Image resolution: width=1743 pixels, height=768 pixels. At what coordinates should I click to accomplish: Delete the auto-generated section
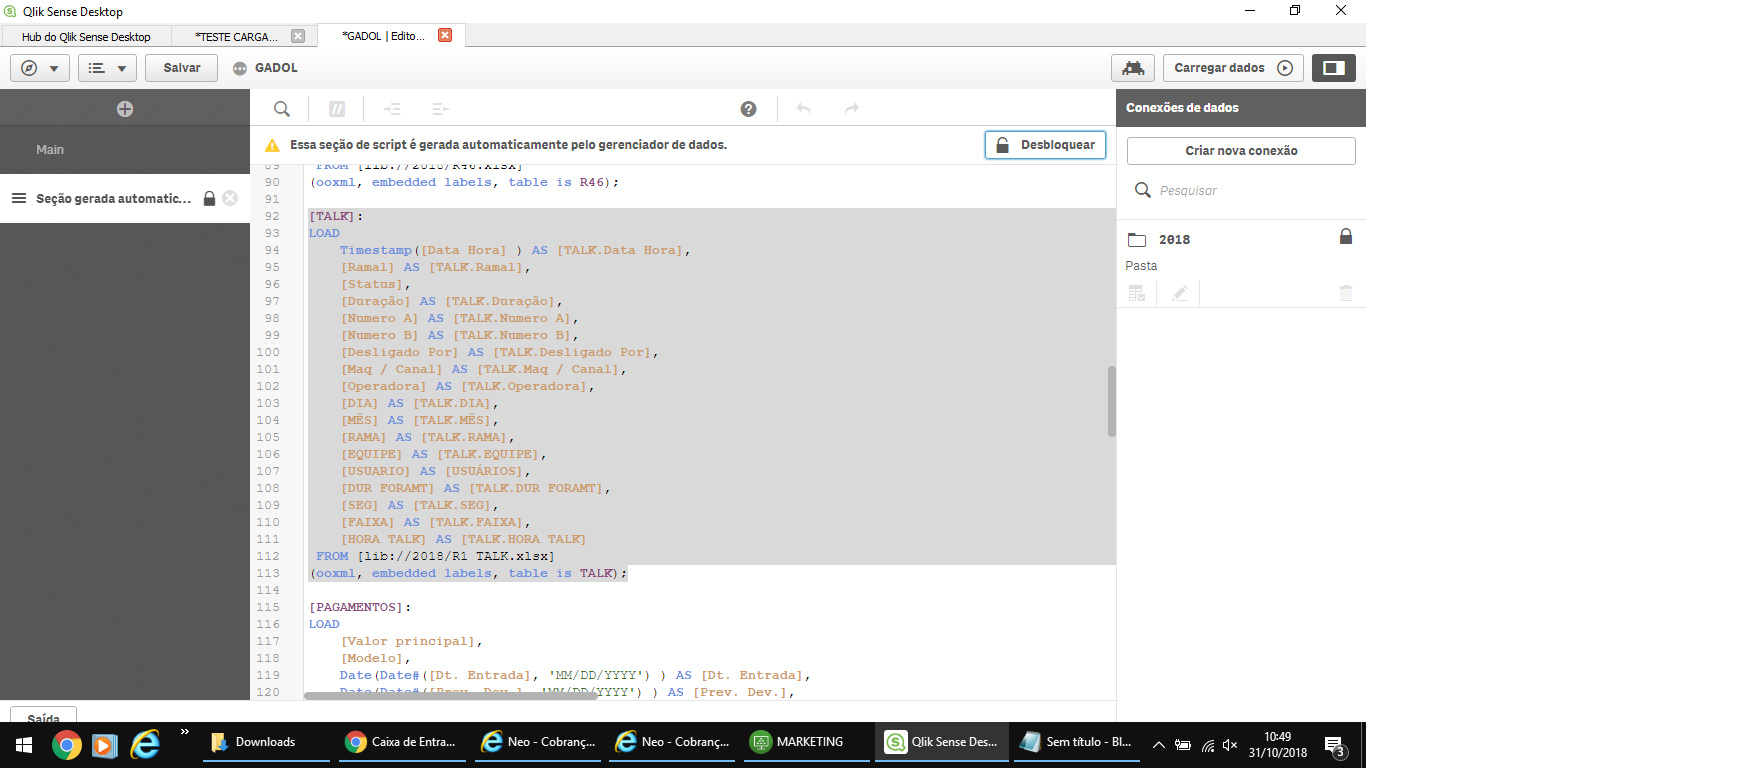pos(230,198)
